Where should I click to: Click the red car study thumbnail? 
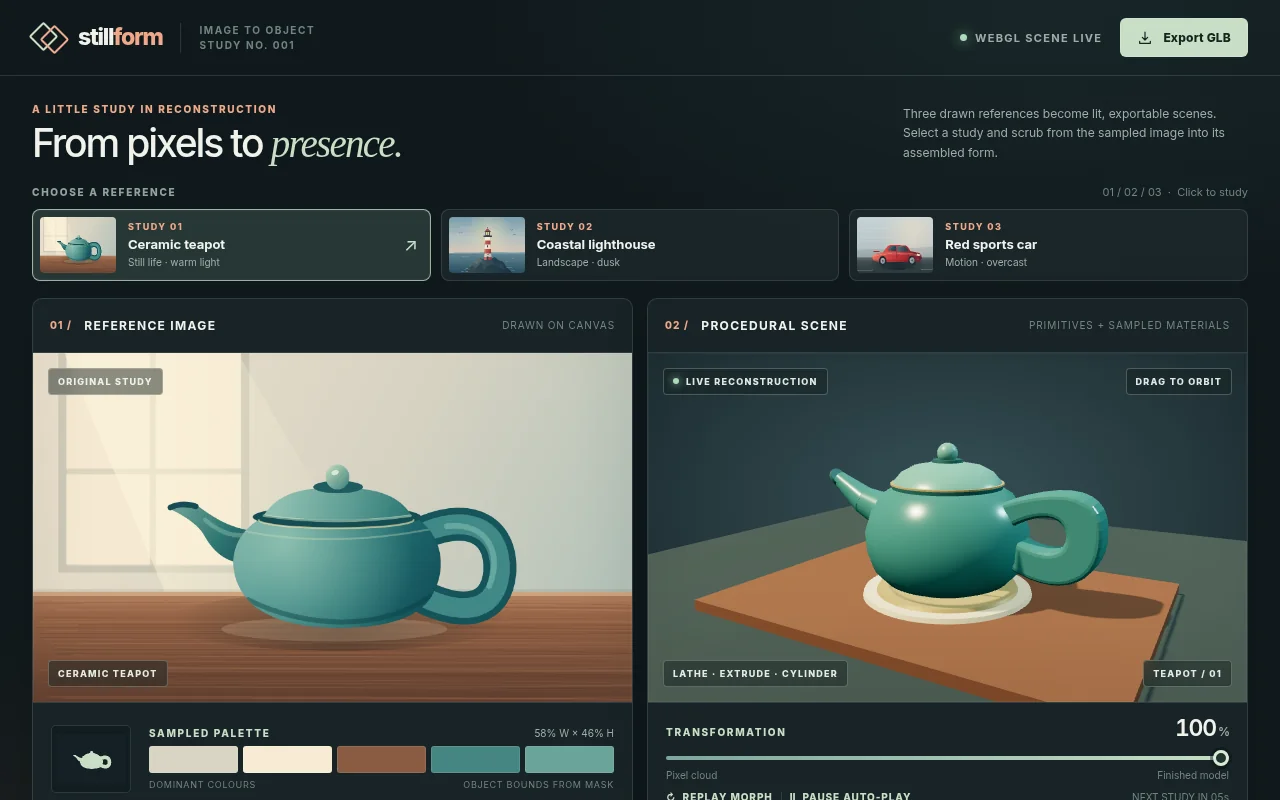(x=895, y=245)
